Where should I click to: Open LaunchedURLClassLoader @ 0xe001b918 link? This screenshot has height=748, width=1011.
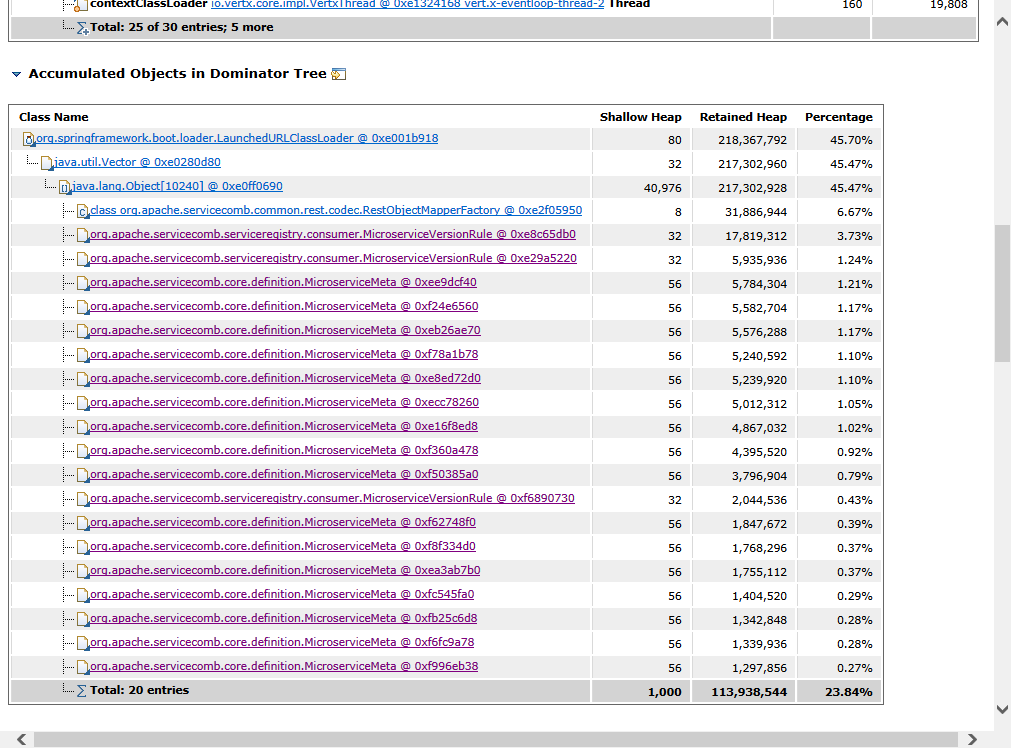click(237, 138)
